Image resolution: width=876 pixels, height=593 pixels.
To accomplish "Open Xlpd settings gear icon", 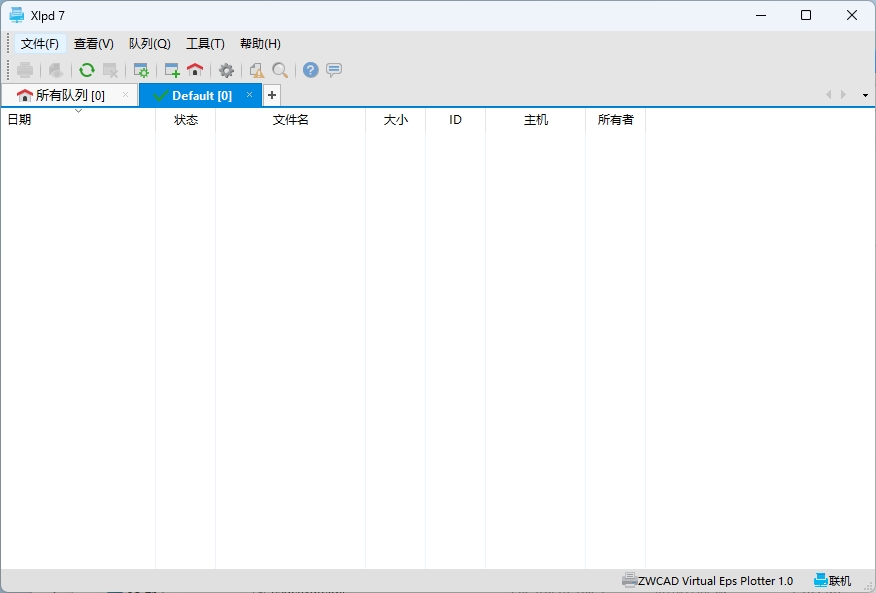I will [x=226, y=70].
